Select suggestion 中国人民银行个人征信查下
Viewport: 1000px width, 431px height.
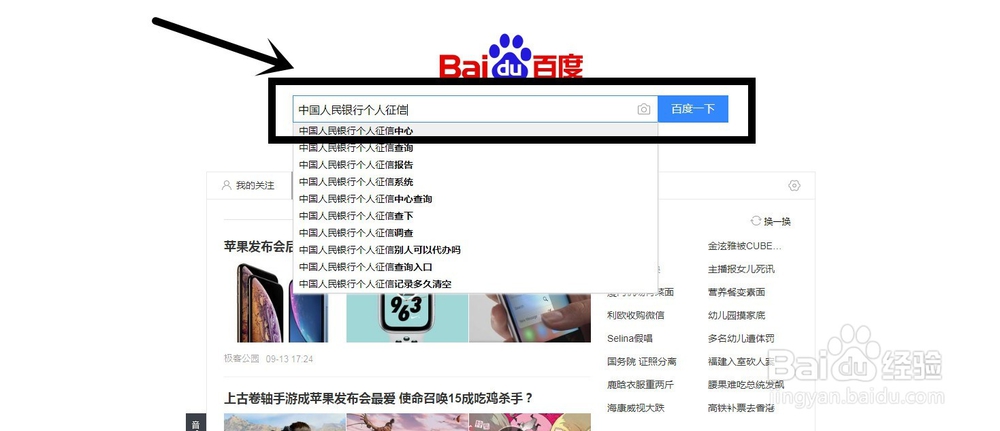[475, 216]
